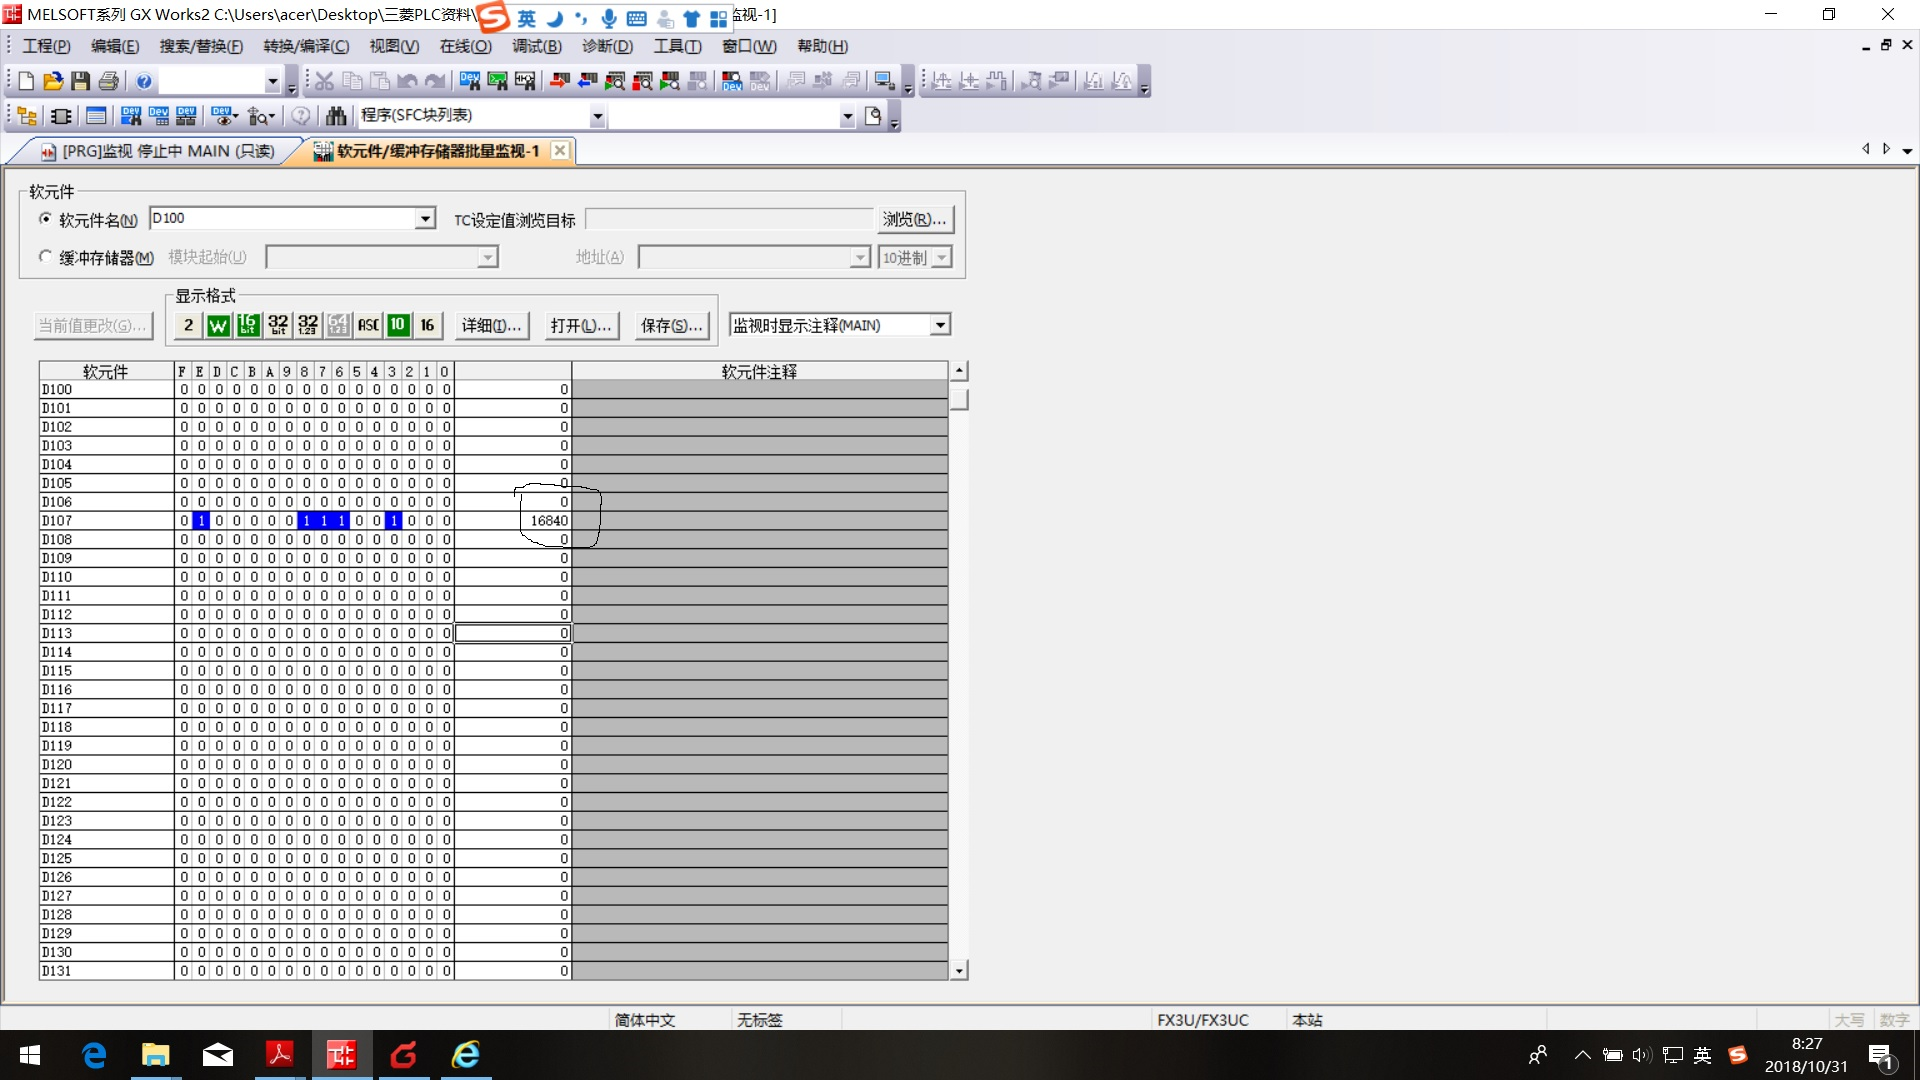This screenshot has height=1080, width=1920.
Task: Select the ASC display format icon
Action: [368, 325]
